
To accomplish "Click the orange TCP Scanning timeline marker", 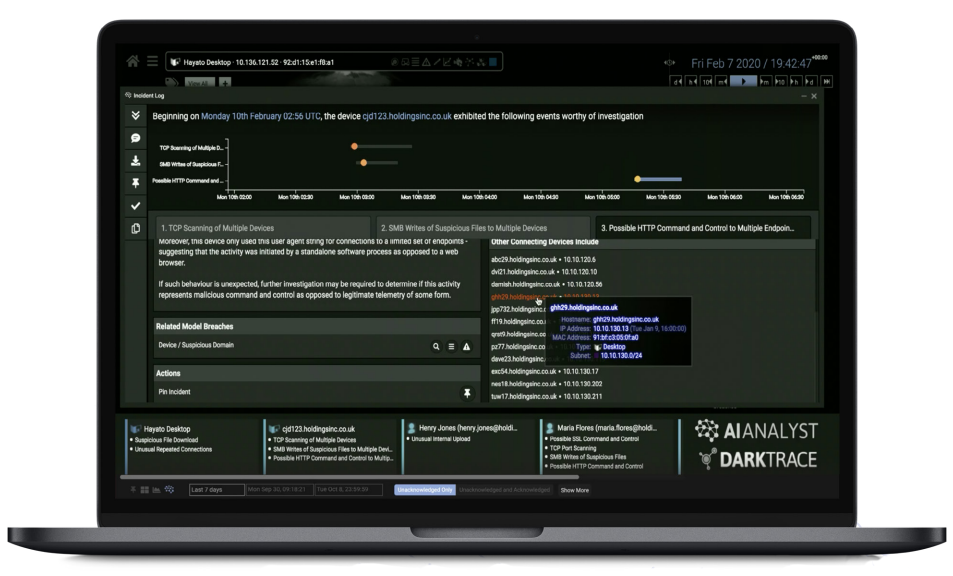I will pyautogui.click(x=354, y=147).
